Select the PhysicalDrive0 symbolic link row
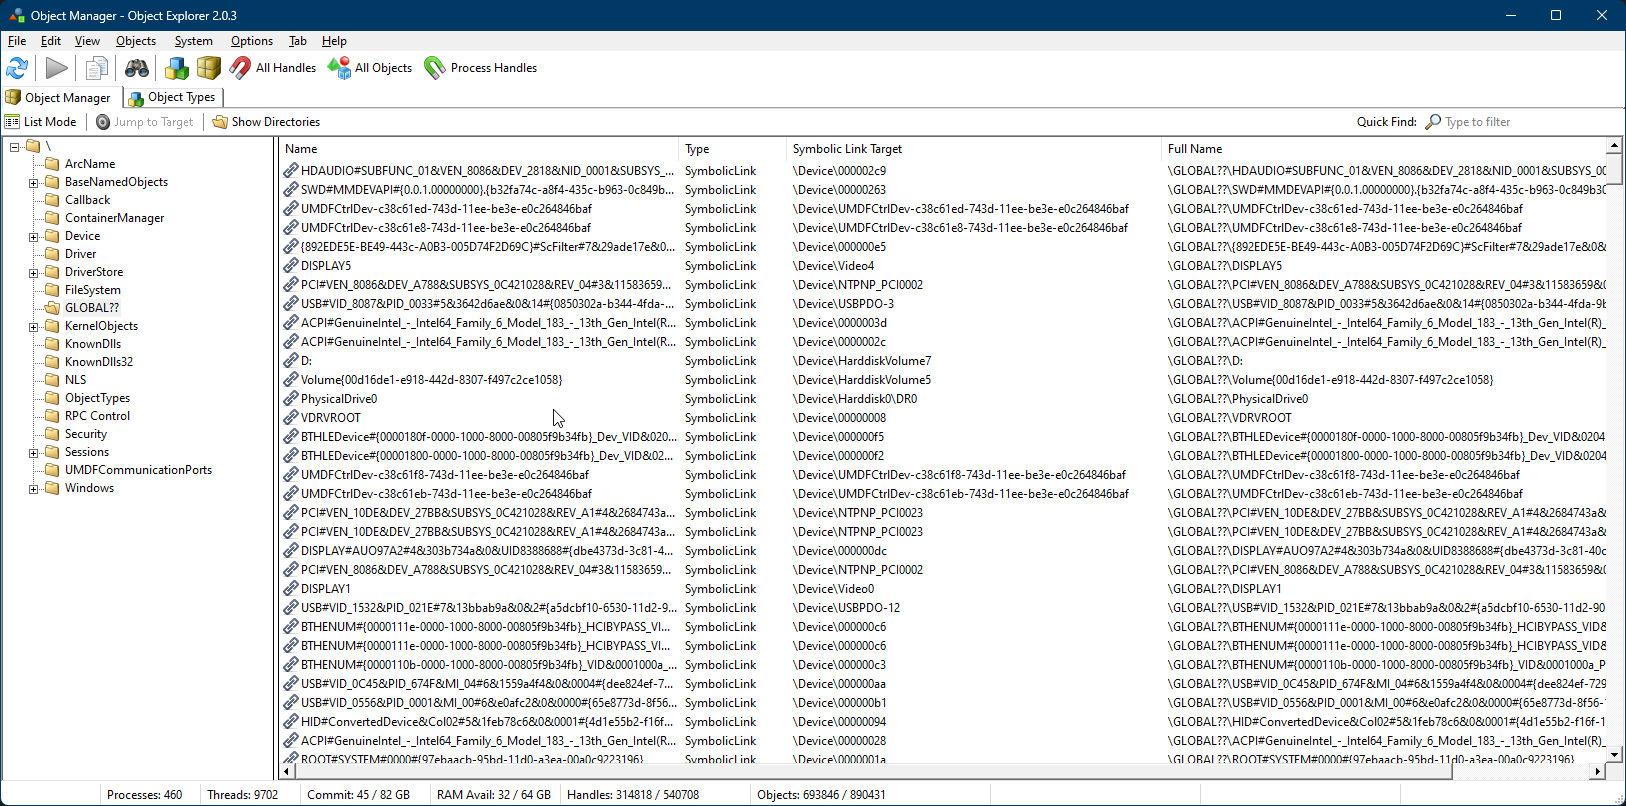This screenshot has width=1626, height=806. 339,399
